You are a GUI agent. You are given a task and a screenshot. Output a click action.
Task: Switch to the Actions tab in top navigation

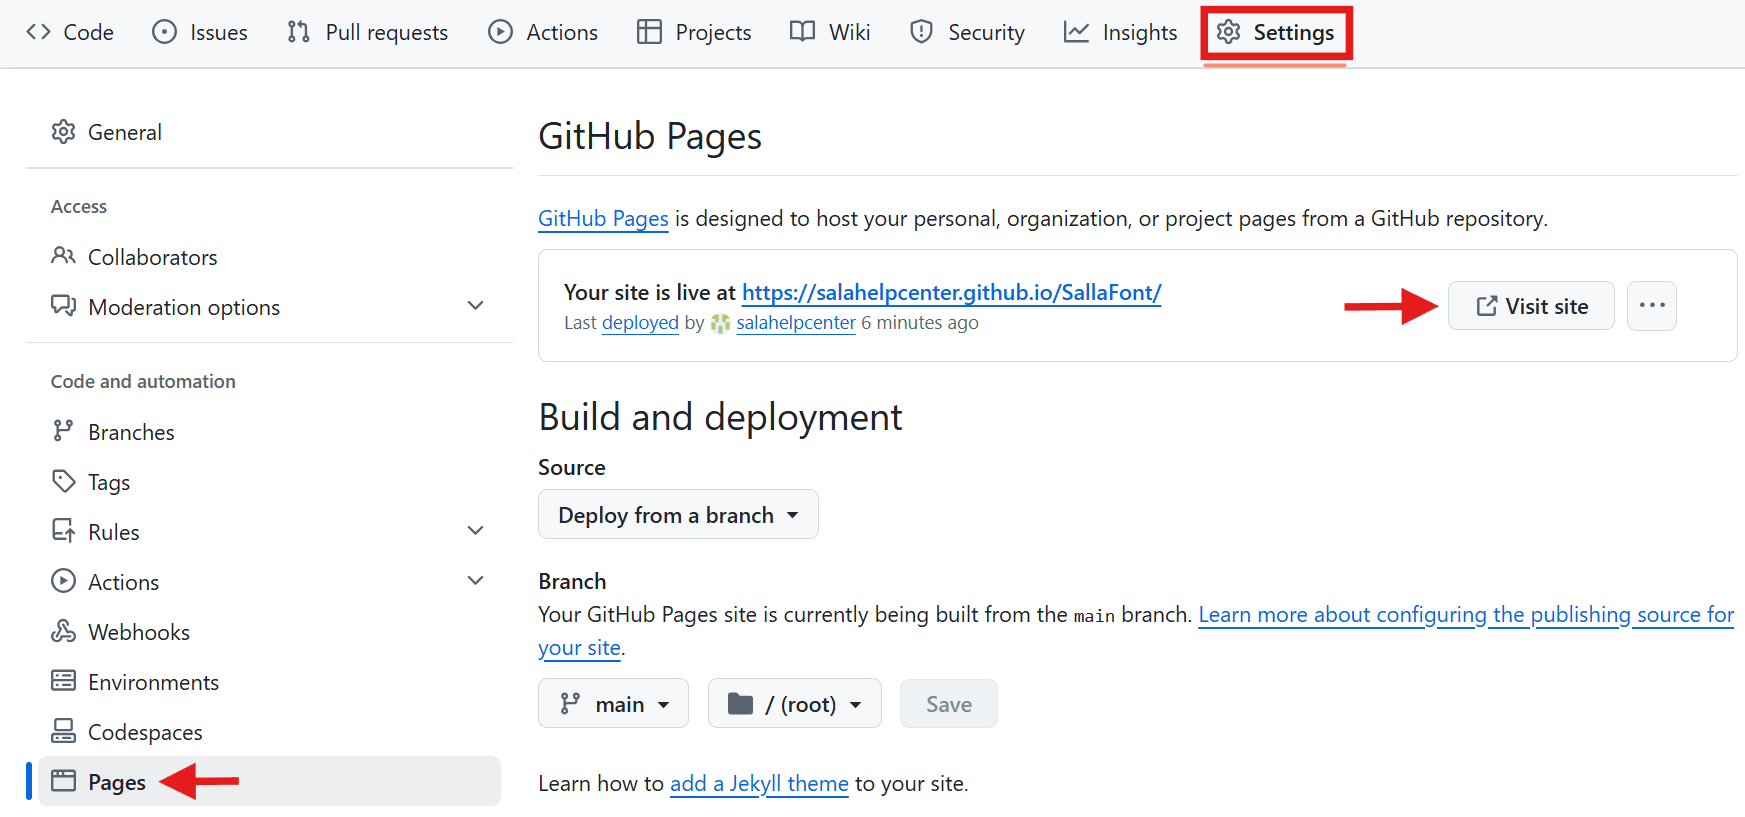(x=543, y=32)
